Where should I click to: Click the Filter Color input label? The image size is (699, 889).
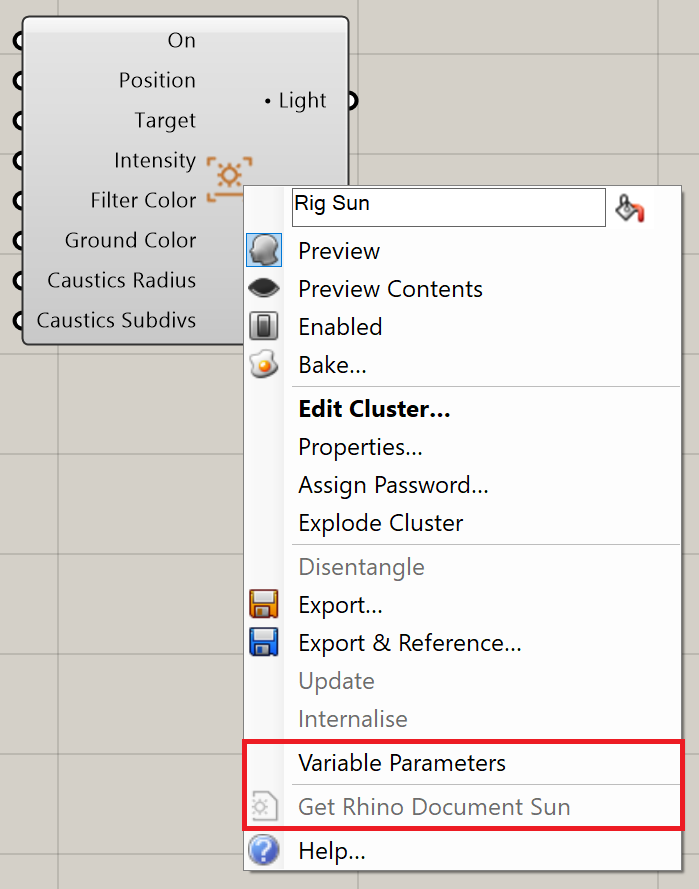pyautogui.click(x=143, y=200)
